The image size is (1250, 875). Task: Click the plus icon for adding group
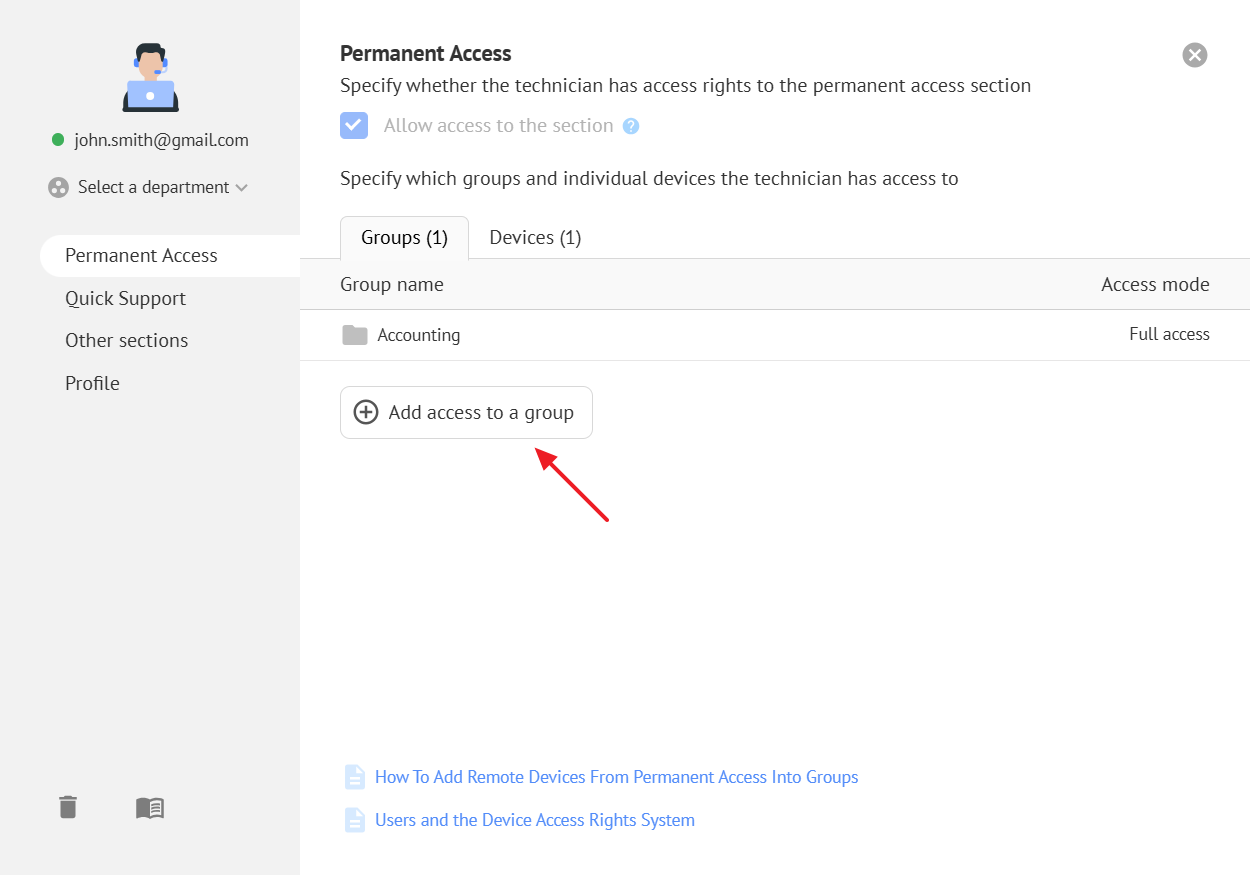pyautogui.click(x=366, y=412)
